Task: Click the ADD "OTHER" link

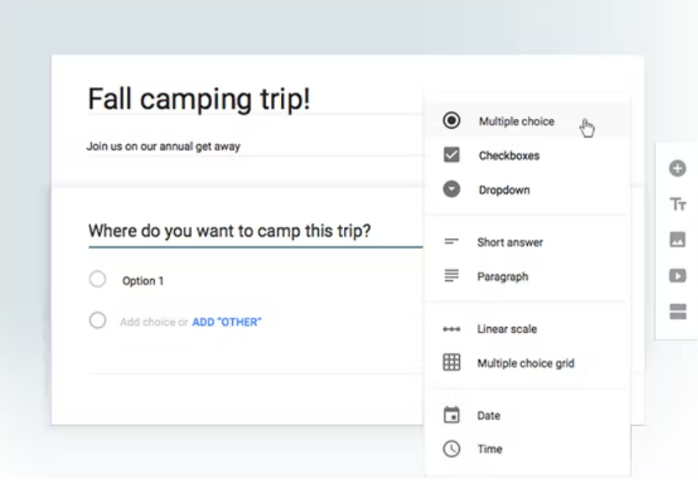Action: pyautogui.click(x=227, y=322)
